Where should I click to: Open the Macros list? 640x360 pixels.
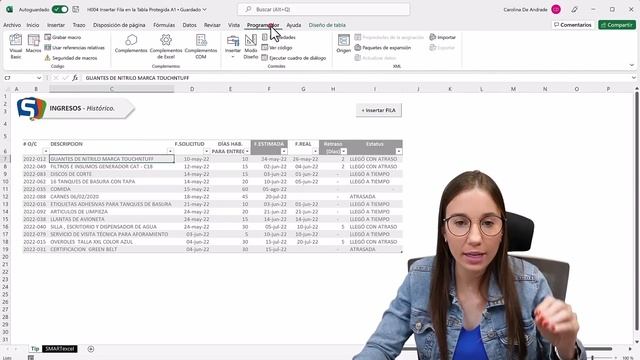(x=33, y=44)
